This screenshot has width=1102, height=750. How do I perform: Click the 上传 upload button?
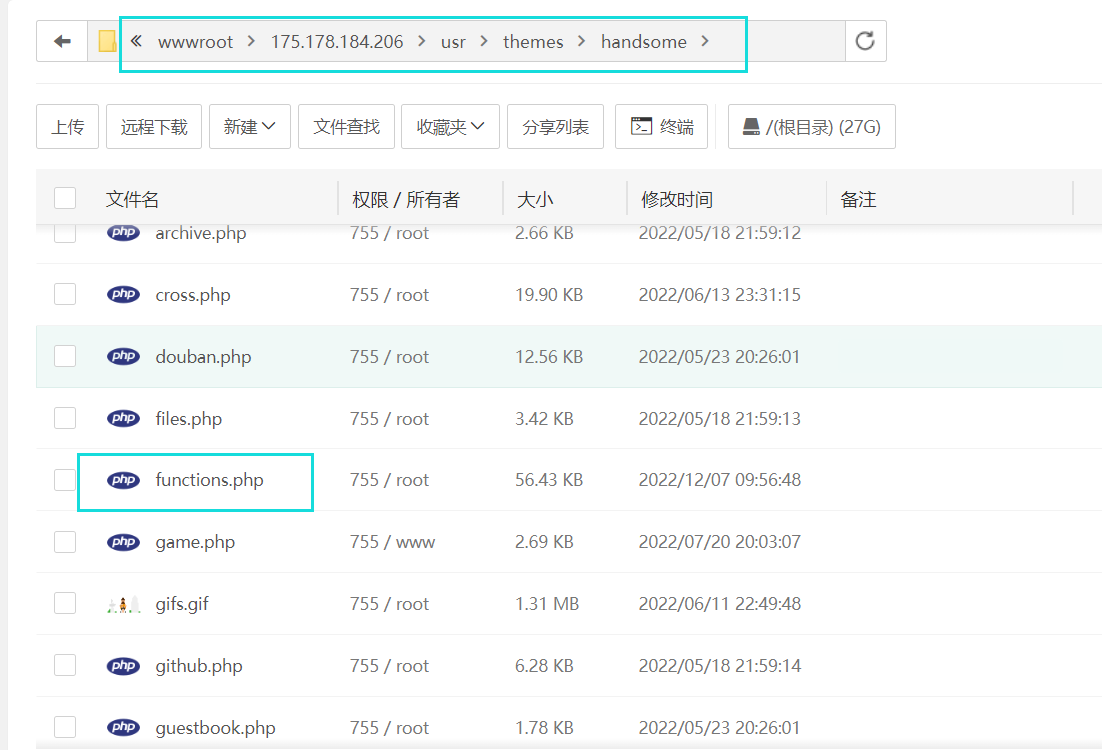[x=67, y=126]
